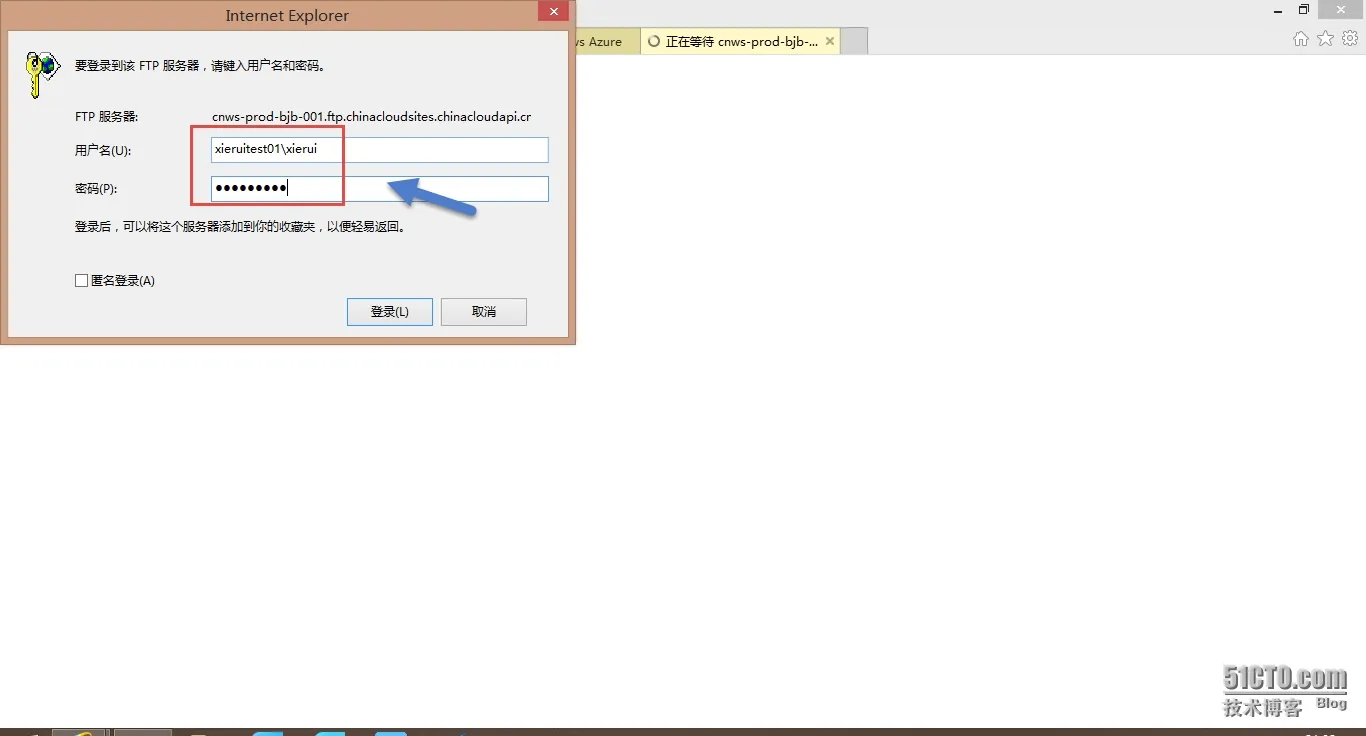1366x736 pixels.
Task: Close the waiting cnws-prod-bjb tab
Action: tap(830, 42)
